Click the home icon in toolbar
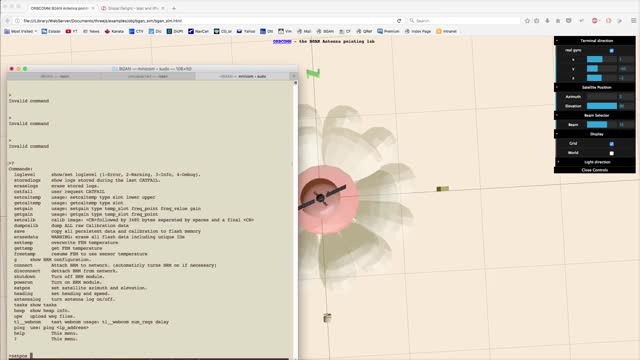This screenshot has height=360, width=640. tap(558, 21)
